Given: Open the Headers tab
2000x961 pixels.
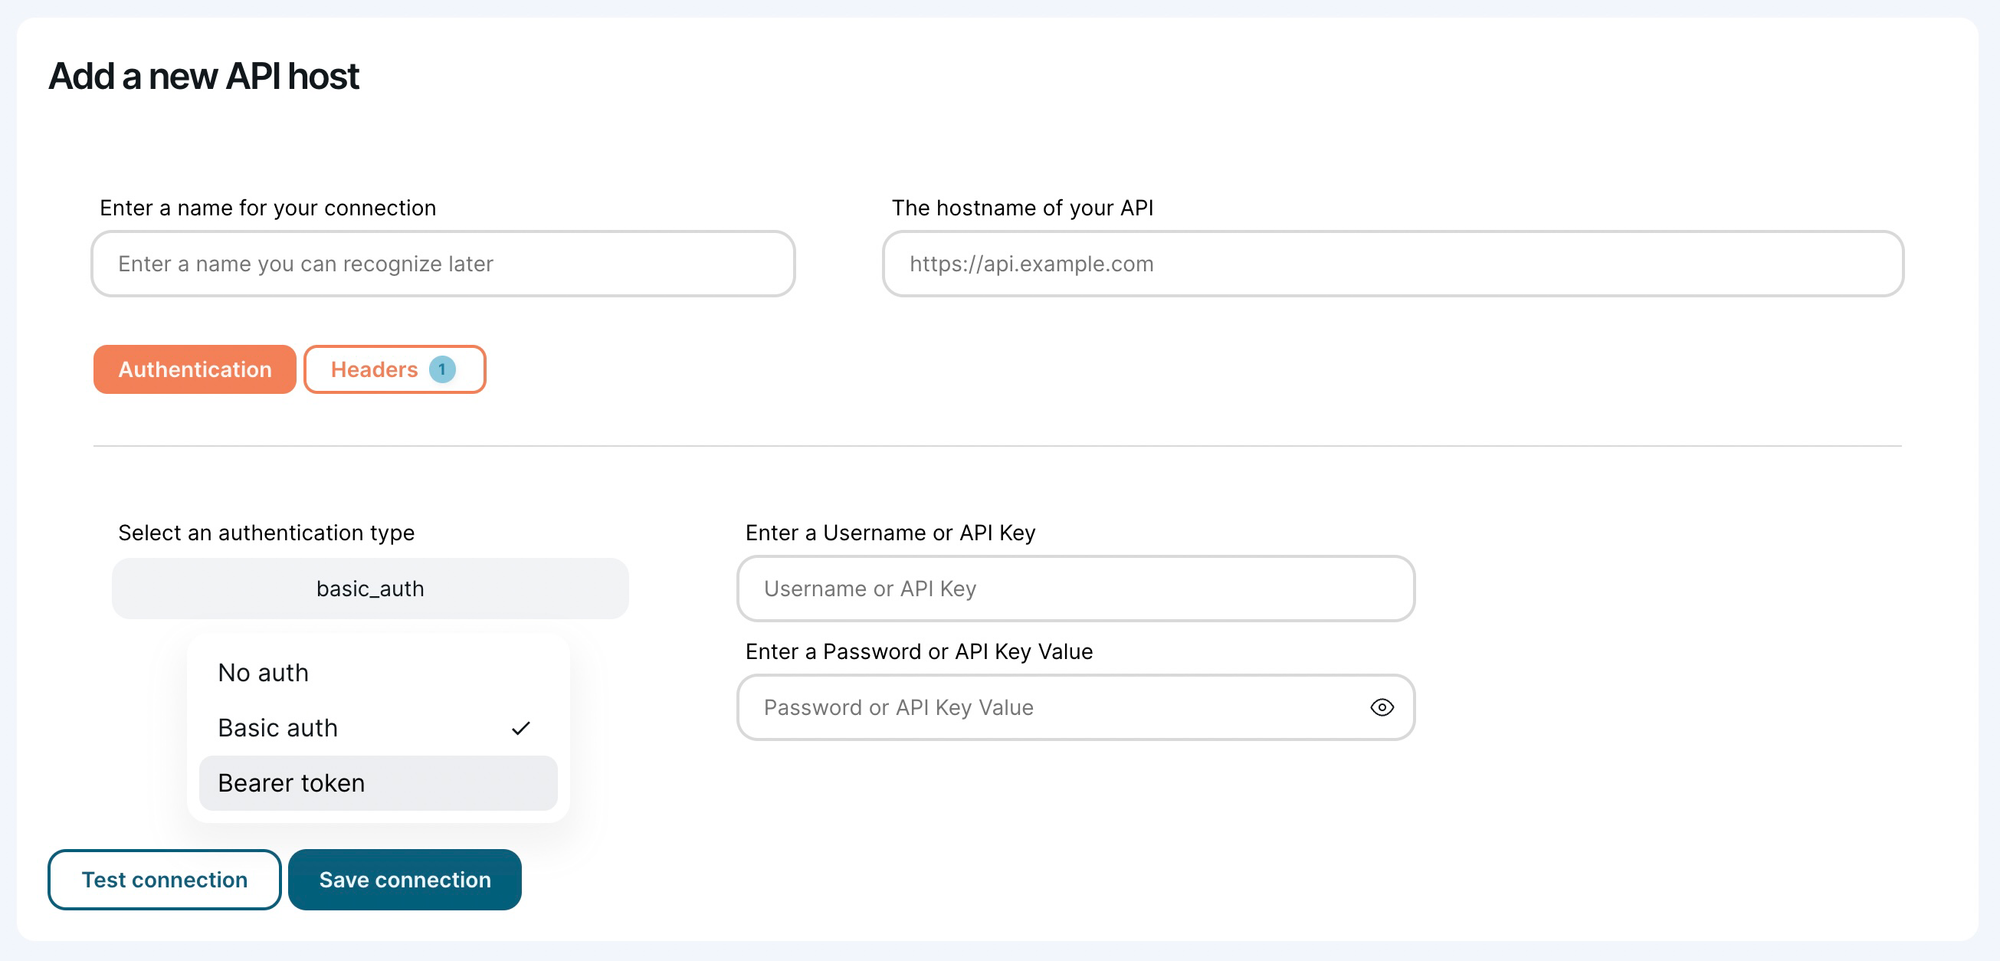Looking at the screenshot, I should coord(375,369).
